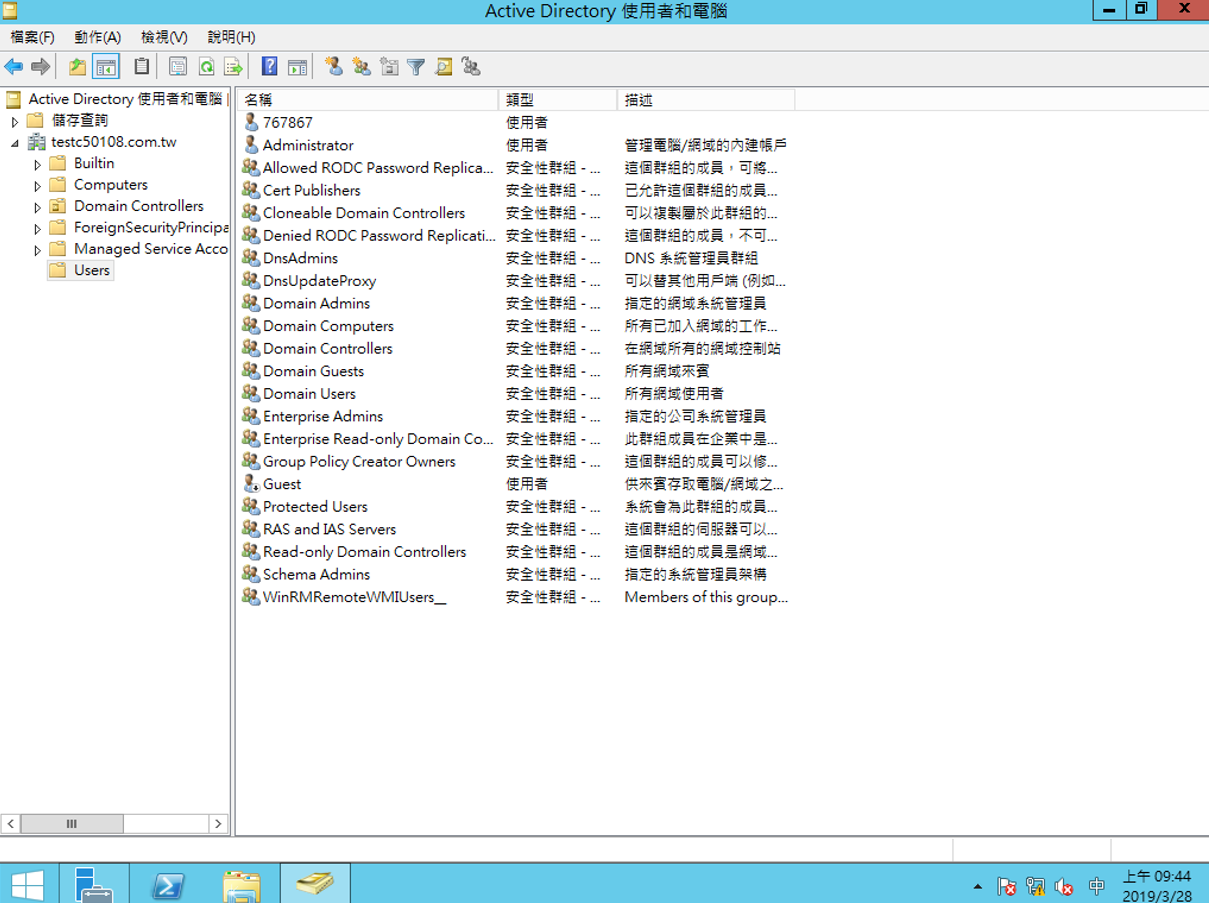1209x903 pixels.
Task: Open 檢視(V) menu
Action: 164,37
